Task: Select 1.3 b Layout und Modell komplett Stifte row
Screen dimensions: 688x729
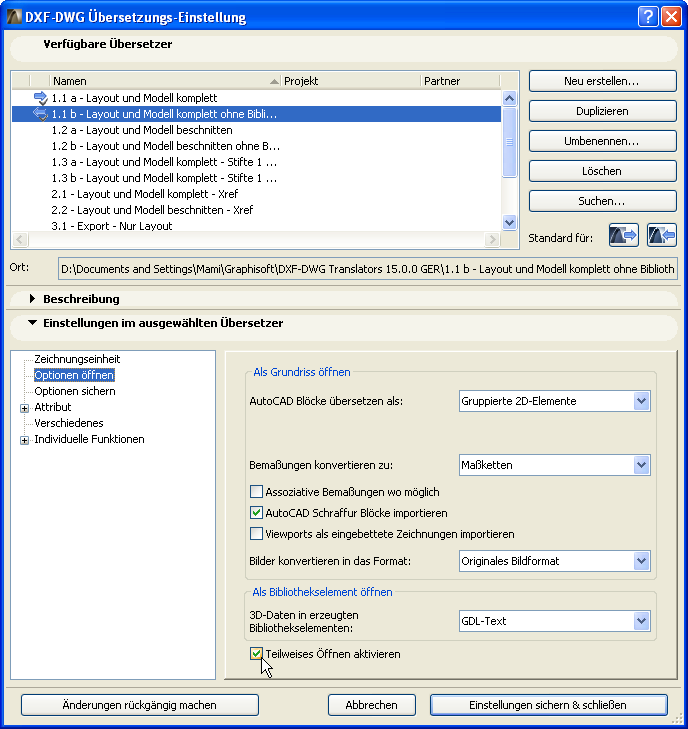Action: [x=256, y=178]
